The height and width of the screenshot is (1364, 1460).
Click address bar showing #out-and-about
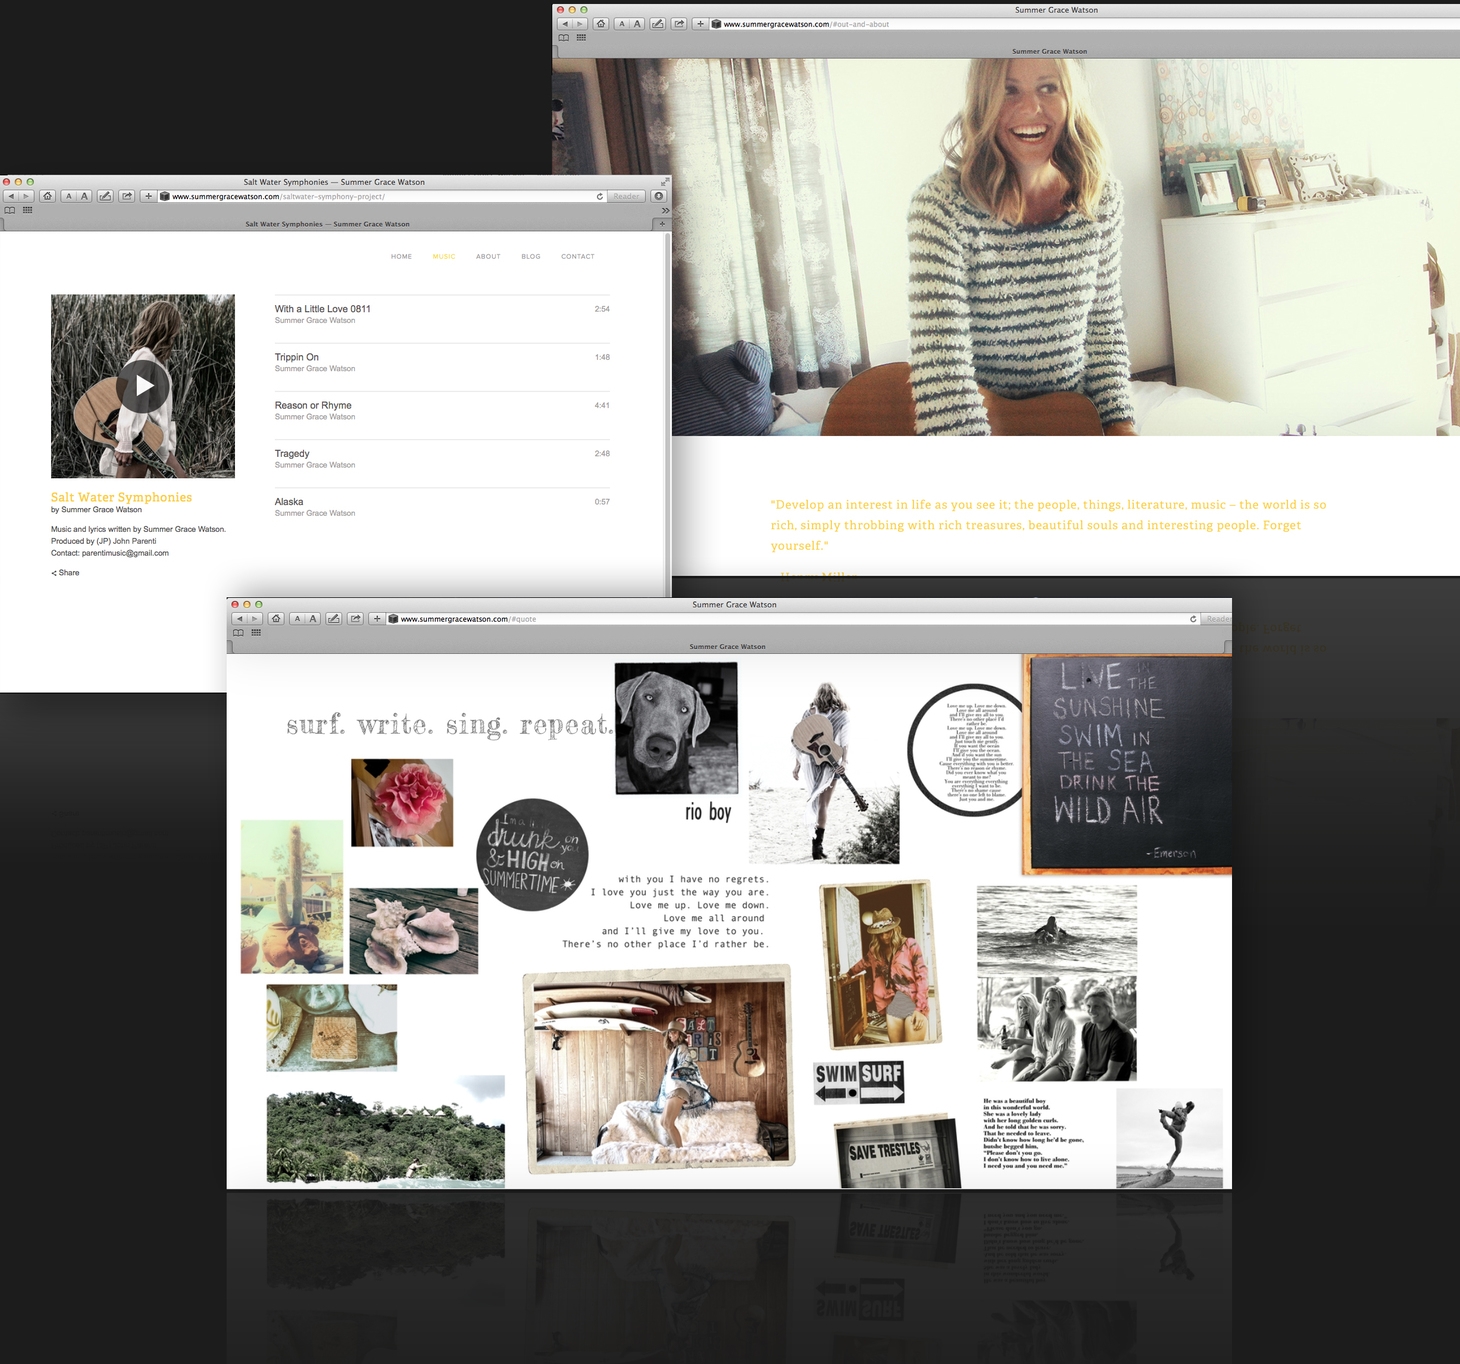point(1085,24)
